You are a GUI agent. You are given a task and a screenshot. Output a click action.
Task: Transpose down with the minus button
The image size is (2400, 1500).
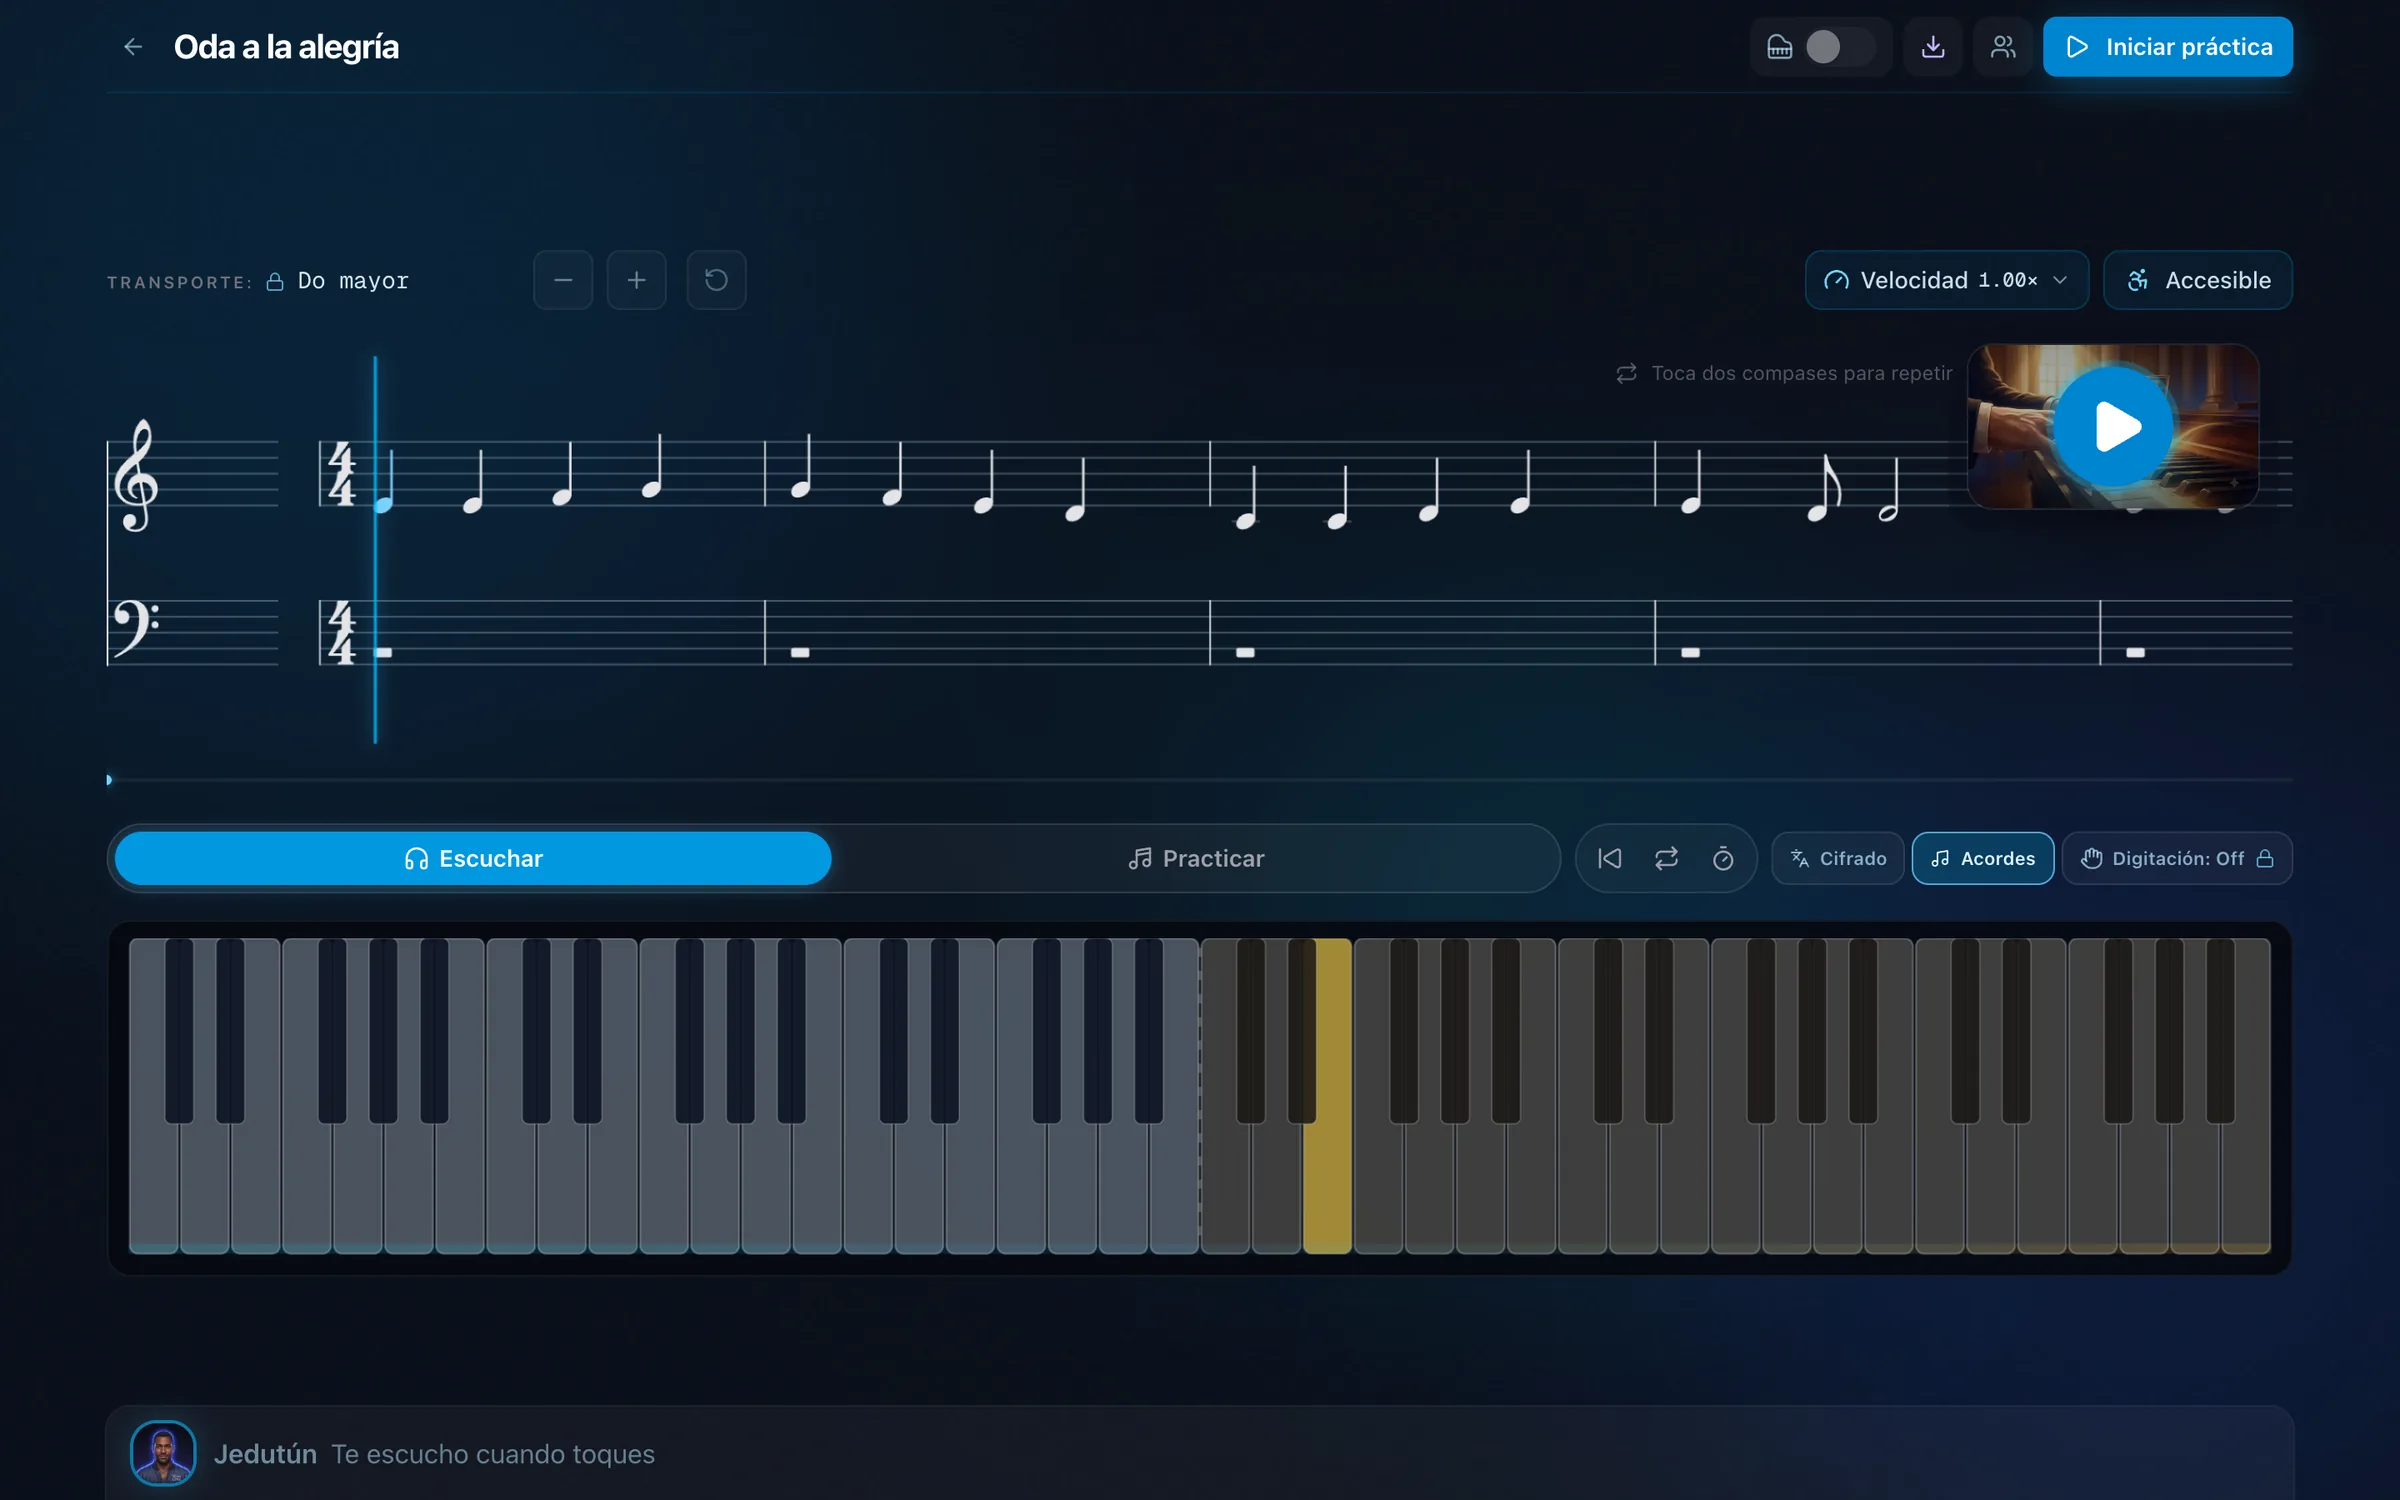[x=563, y=280]
